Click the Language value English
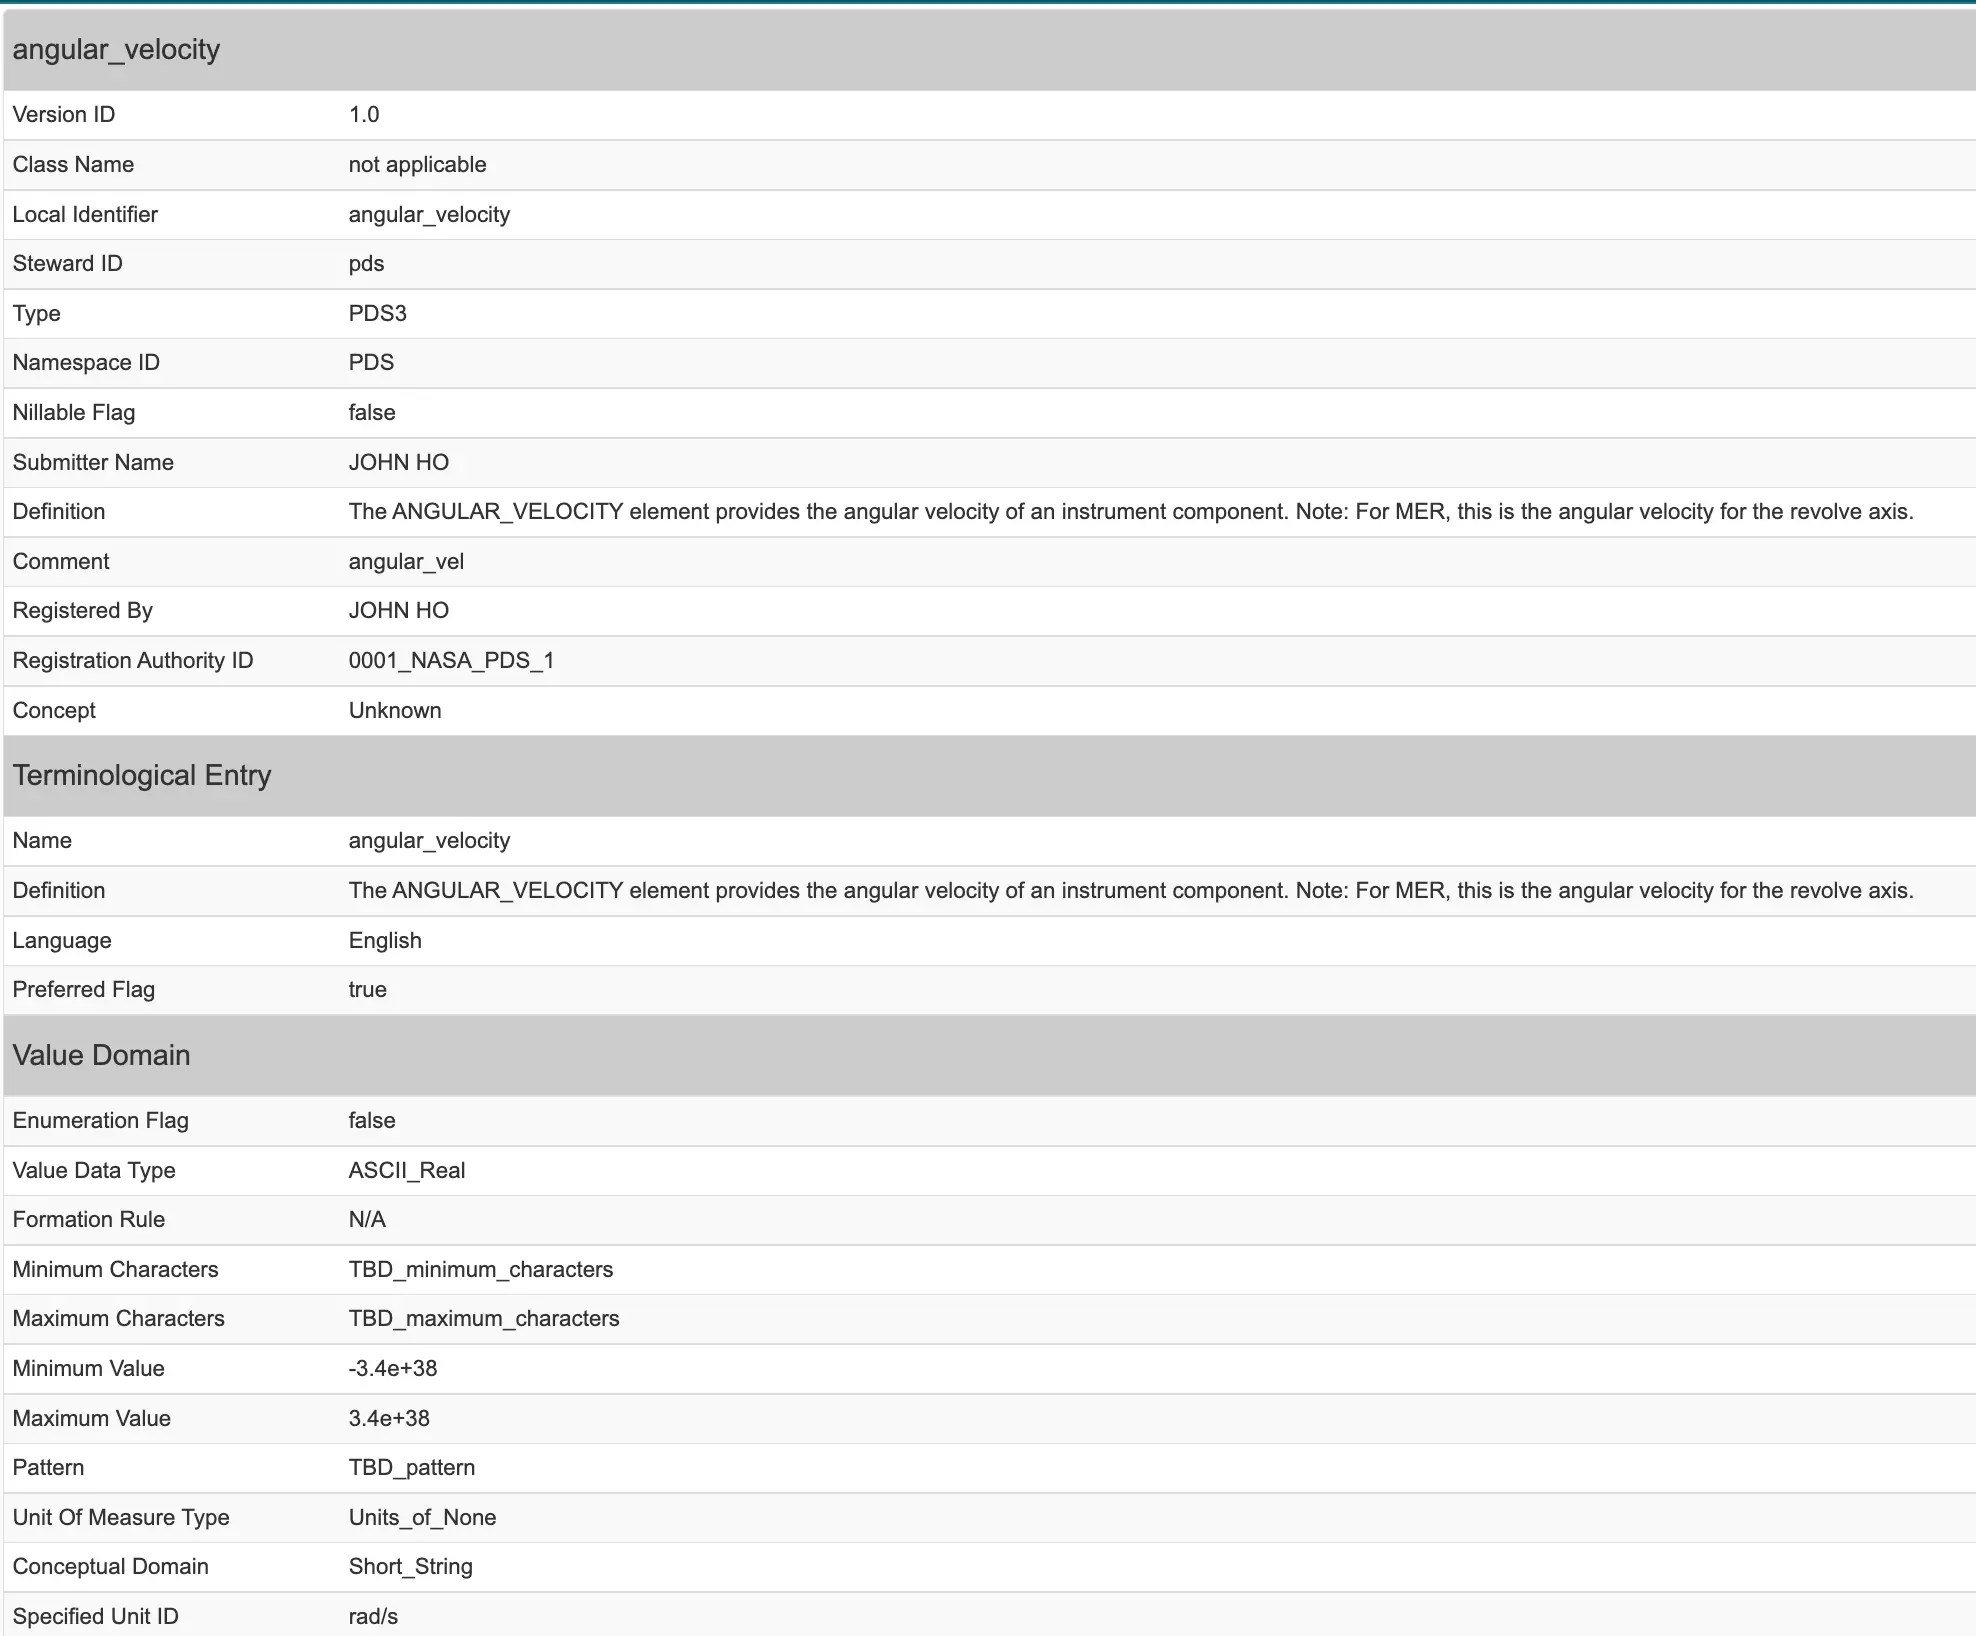 coord(385,941)
